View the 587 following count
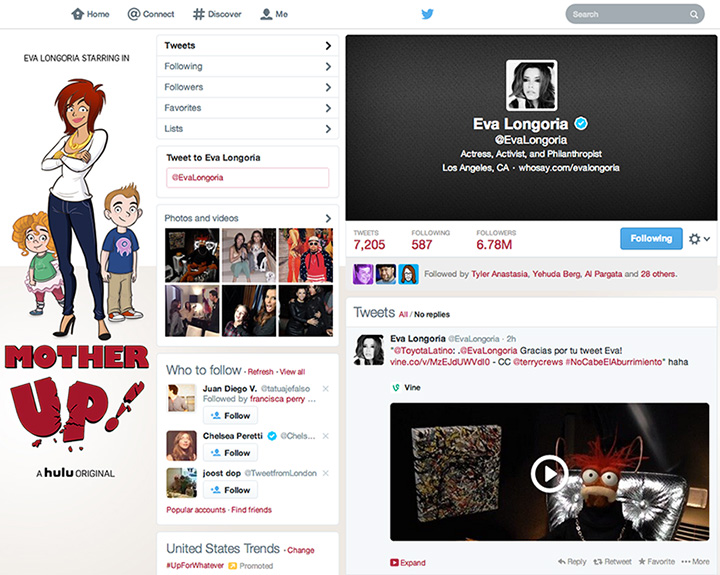This screenshot has width=720, height=575. [x=430, y=240]
